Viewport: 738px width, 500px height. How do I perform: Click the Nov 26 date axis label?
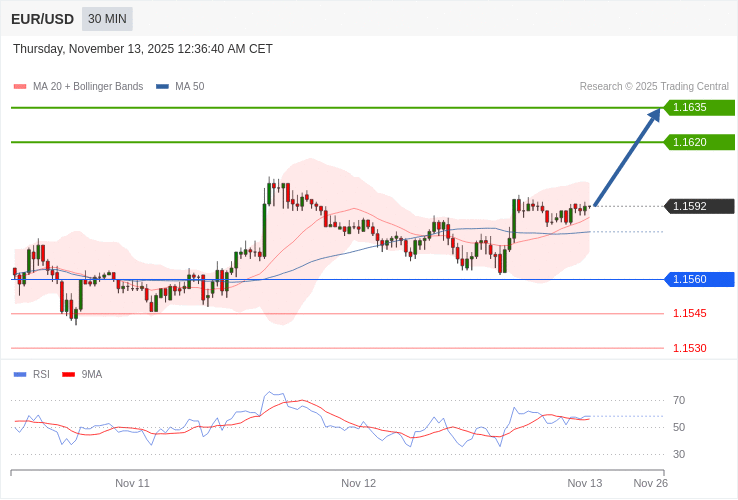coord(650,483)
